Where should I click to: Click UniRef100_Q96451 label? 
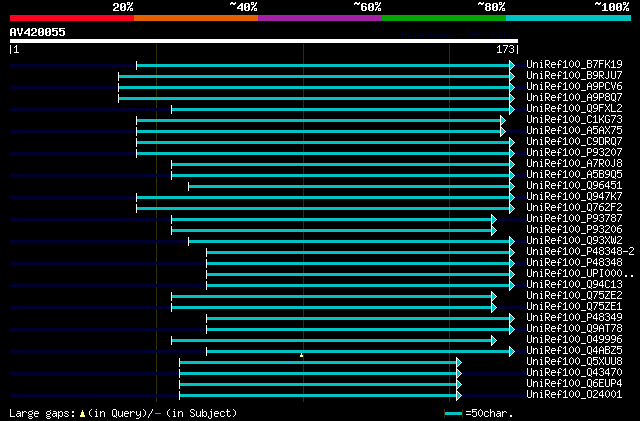click(574, 186)
